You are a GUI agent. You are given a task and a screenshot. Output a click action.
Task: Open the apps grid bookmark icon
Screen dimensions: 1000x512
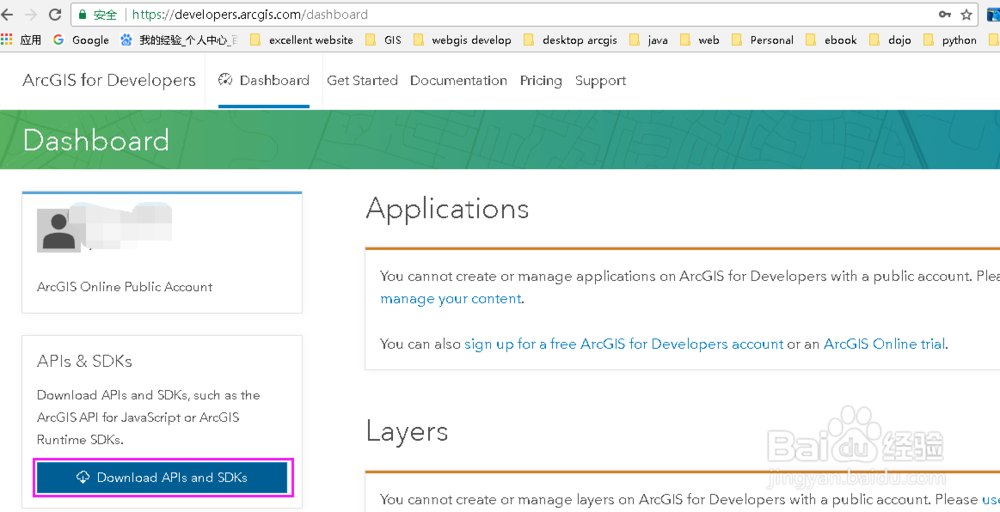point(7,40)
